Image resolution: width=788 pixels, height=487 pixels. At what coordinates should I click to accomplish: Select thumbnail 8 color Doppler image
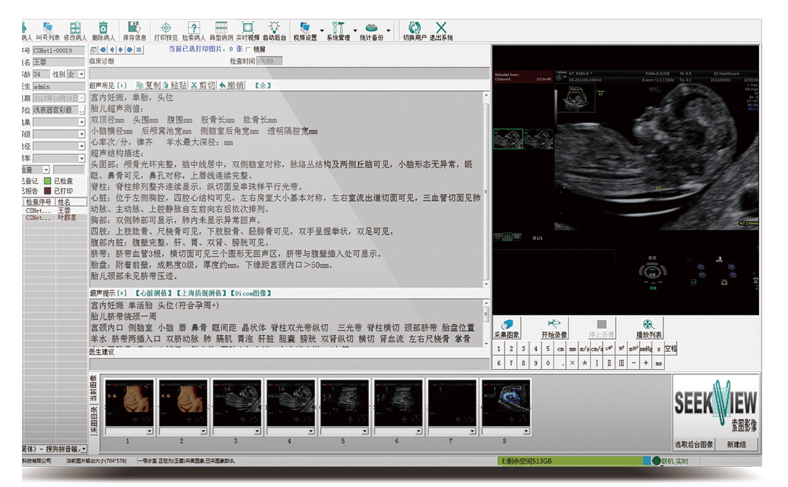pyautogui.click(x=506, y=403)
